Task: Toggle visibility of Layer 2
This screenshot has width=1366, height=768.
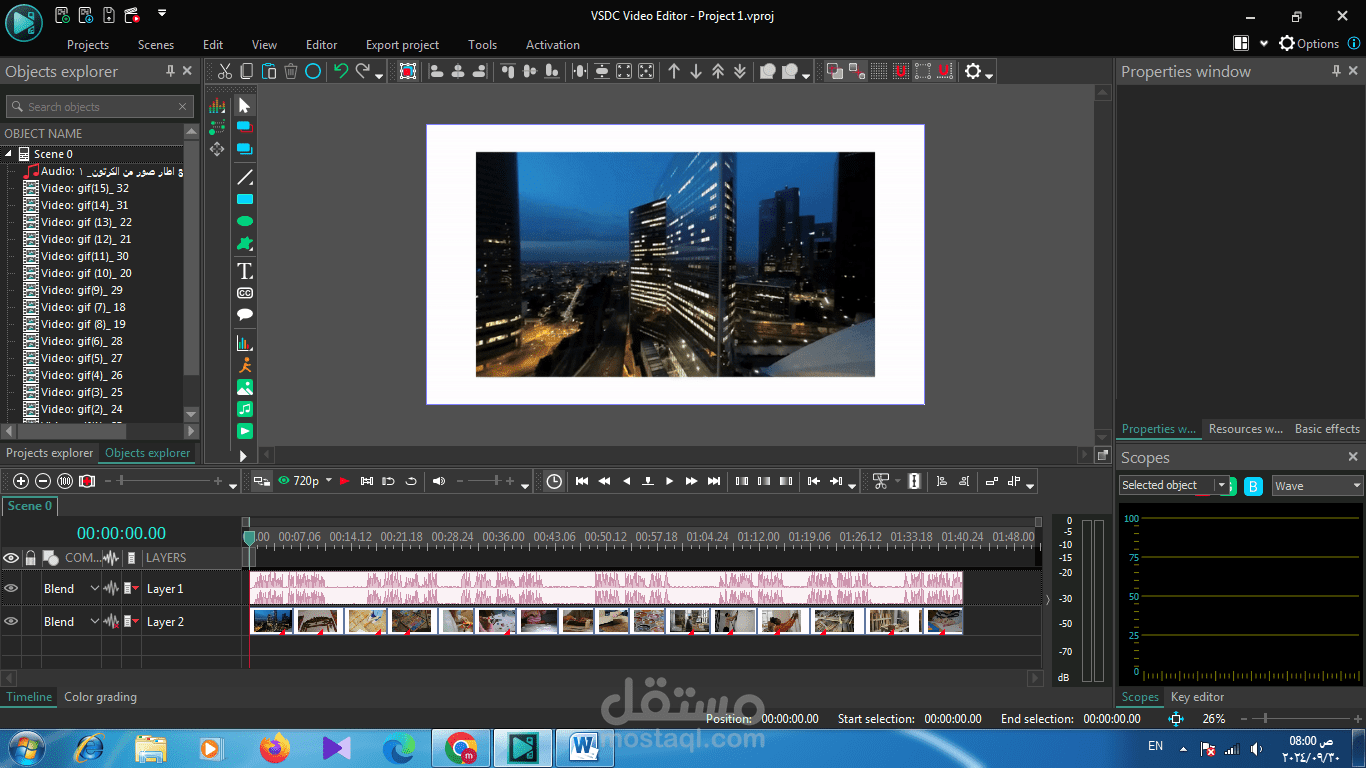Action: click(x=11, y=622)
